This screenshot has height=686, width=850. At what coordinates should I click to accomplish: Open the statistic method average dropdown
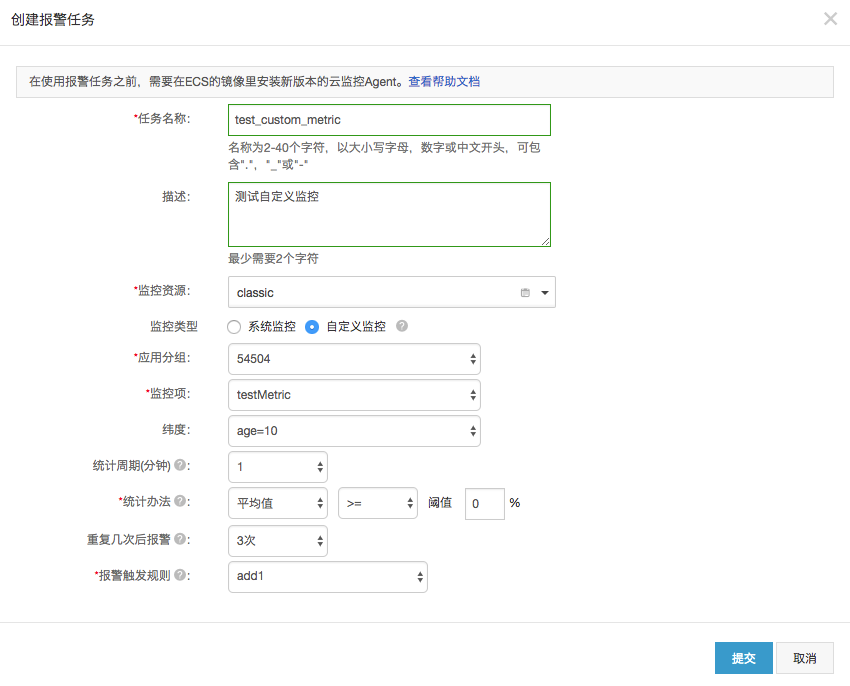coord(278,503)
